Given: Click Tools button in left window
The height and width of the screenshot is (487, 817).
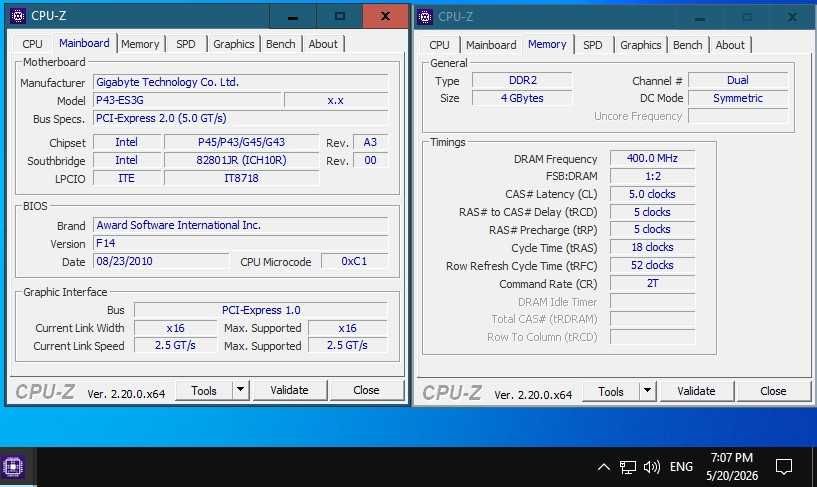Looking at the screenshot, I should pos(204,391).
